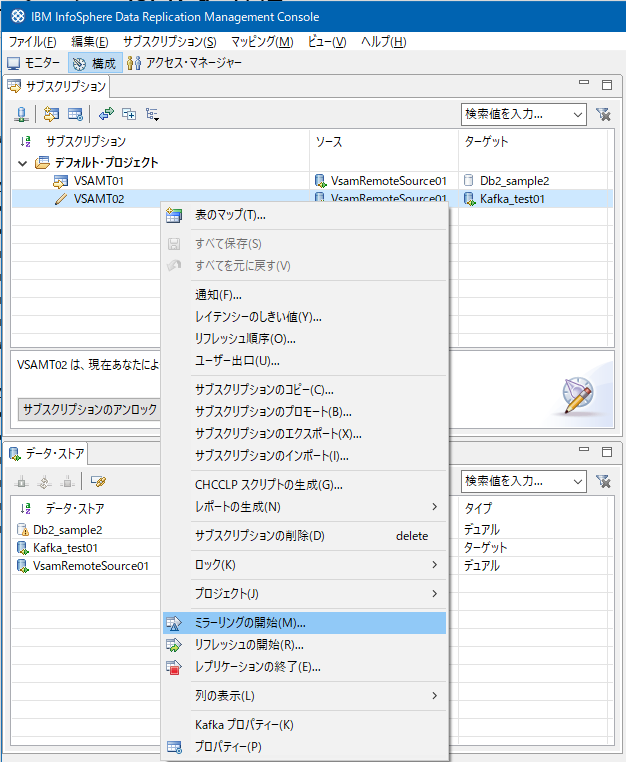Maximize the サブスクリプション panel

pos(607,85)
